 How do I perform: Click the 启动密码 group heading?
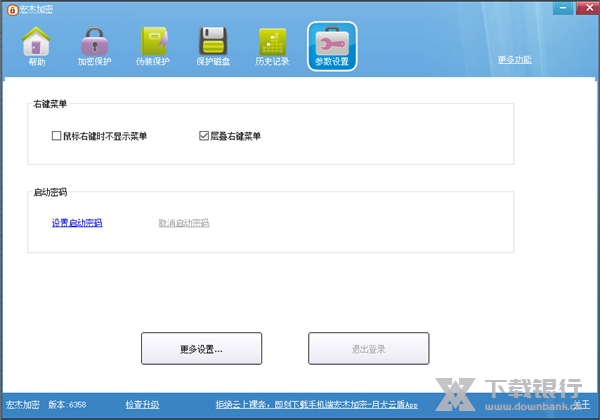[x=50, y=192]
